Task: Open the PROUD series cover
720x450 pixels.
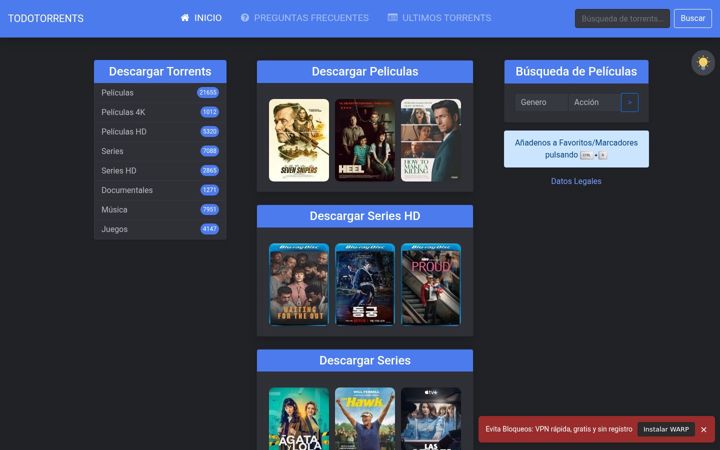Action: [431, 285]
